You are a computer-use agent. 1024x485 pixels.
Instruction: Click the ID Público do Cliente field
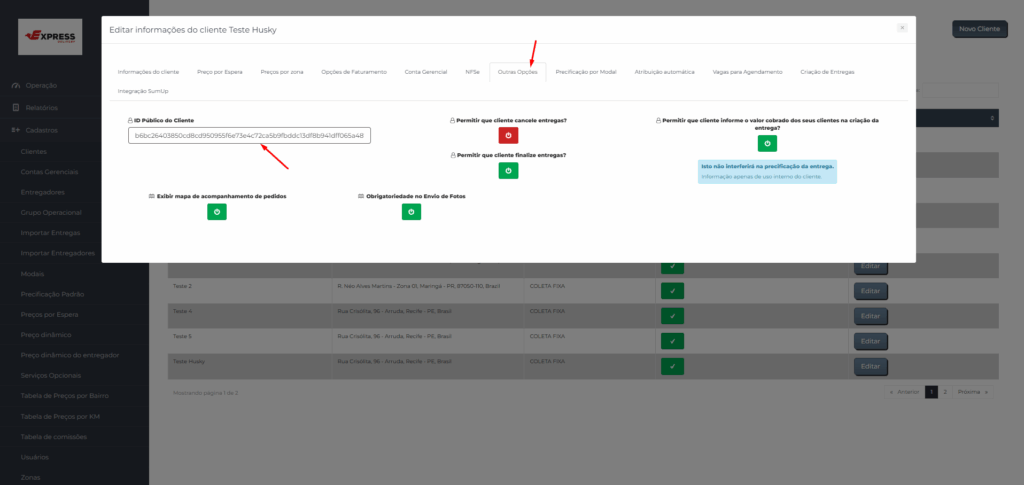[x=249, y=135]
